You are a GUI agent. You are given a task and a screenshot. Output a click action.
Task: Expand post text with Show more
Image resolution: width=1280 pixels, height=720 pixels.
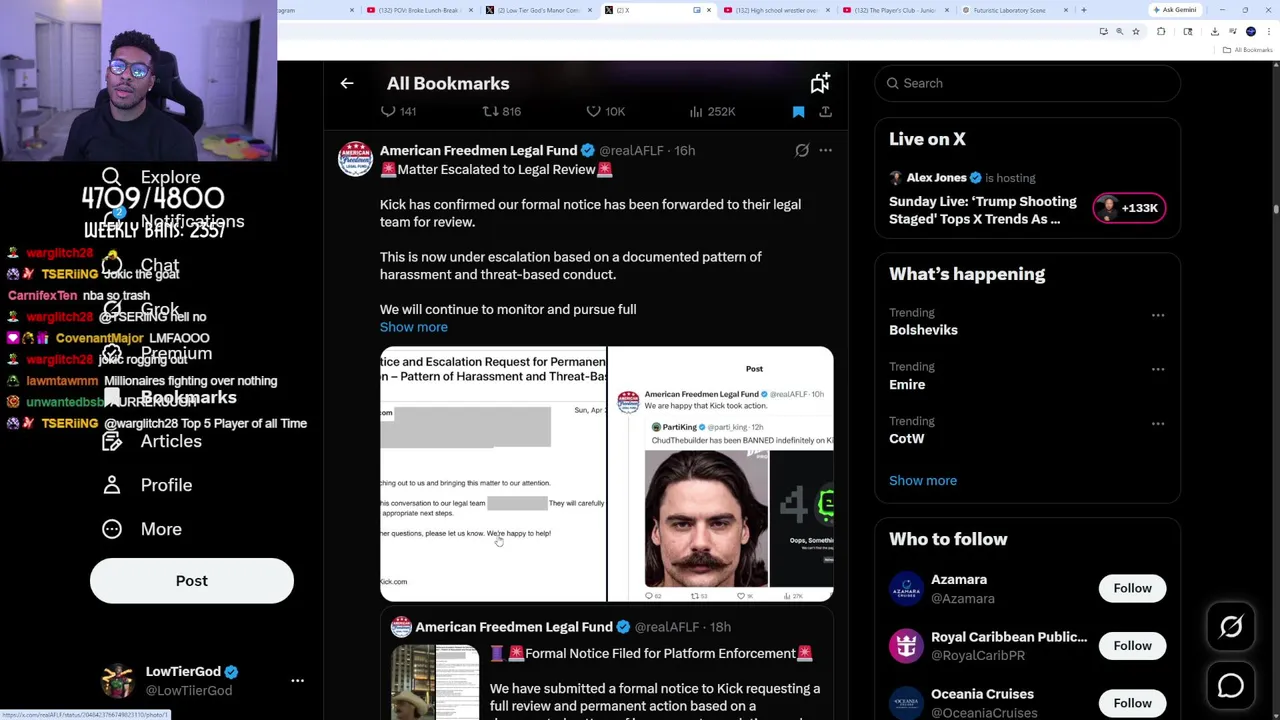(414, 327)
